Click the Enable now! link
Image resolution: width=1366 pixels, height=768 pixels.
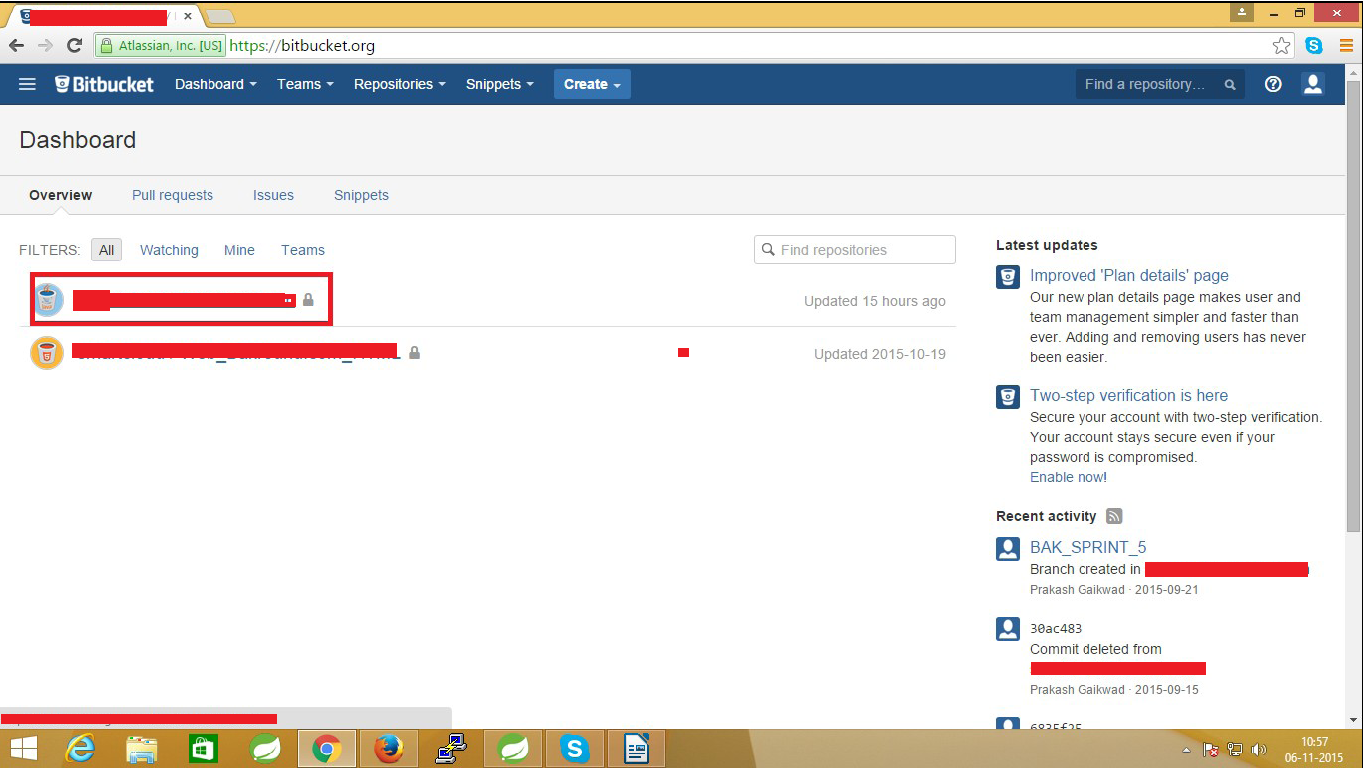click(x=1068, y=477)
